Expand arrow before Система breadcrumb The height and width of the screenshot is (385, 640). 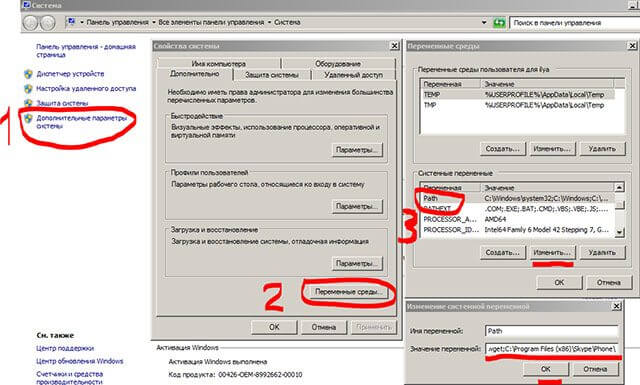click(x=270, y=22)
